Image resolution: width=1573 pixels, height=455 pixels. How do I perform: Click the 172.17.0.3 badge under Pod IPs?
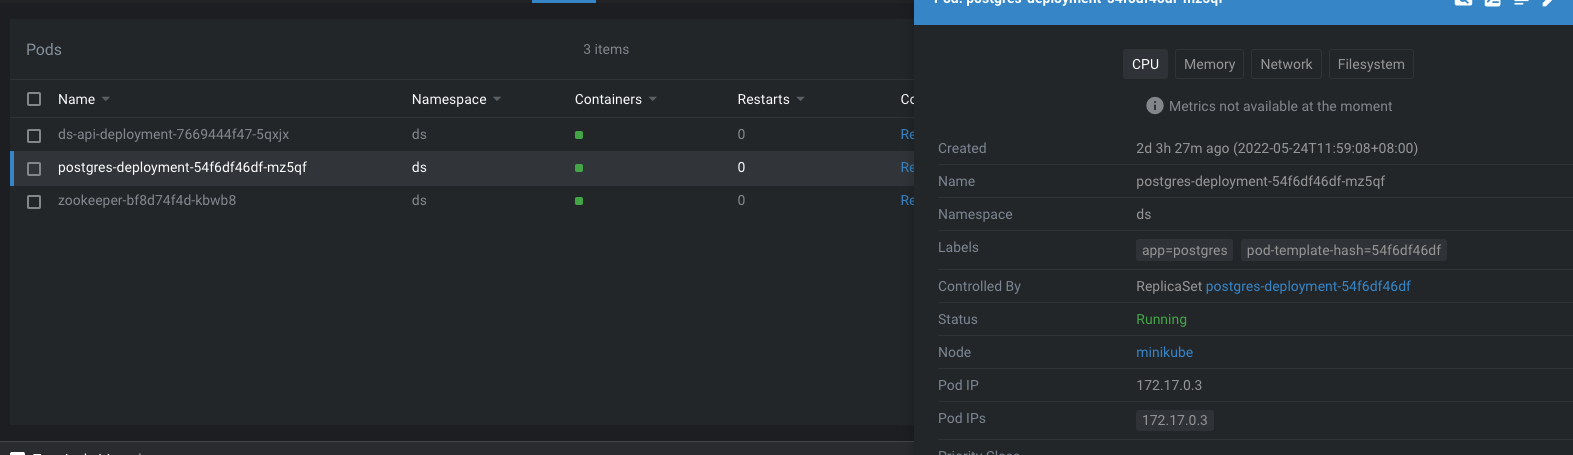tap(1175, 420)
